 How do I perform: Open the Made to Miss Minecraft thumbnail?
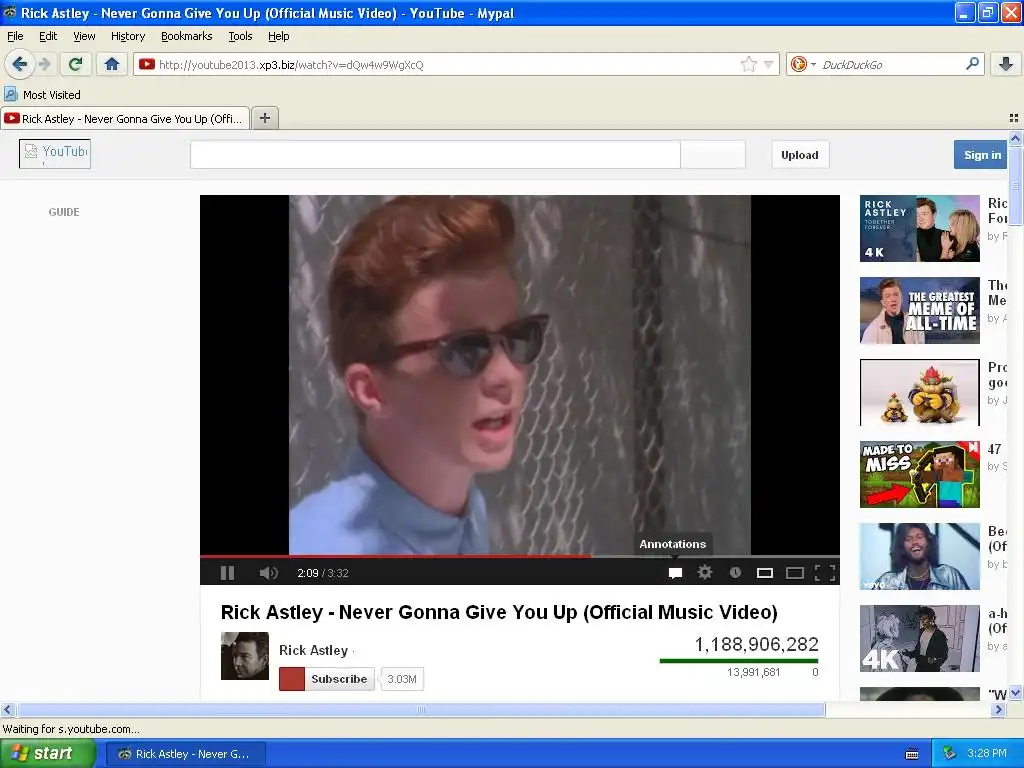coord(920,474)
